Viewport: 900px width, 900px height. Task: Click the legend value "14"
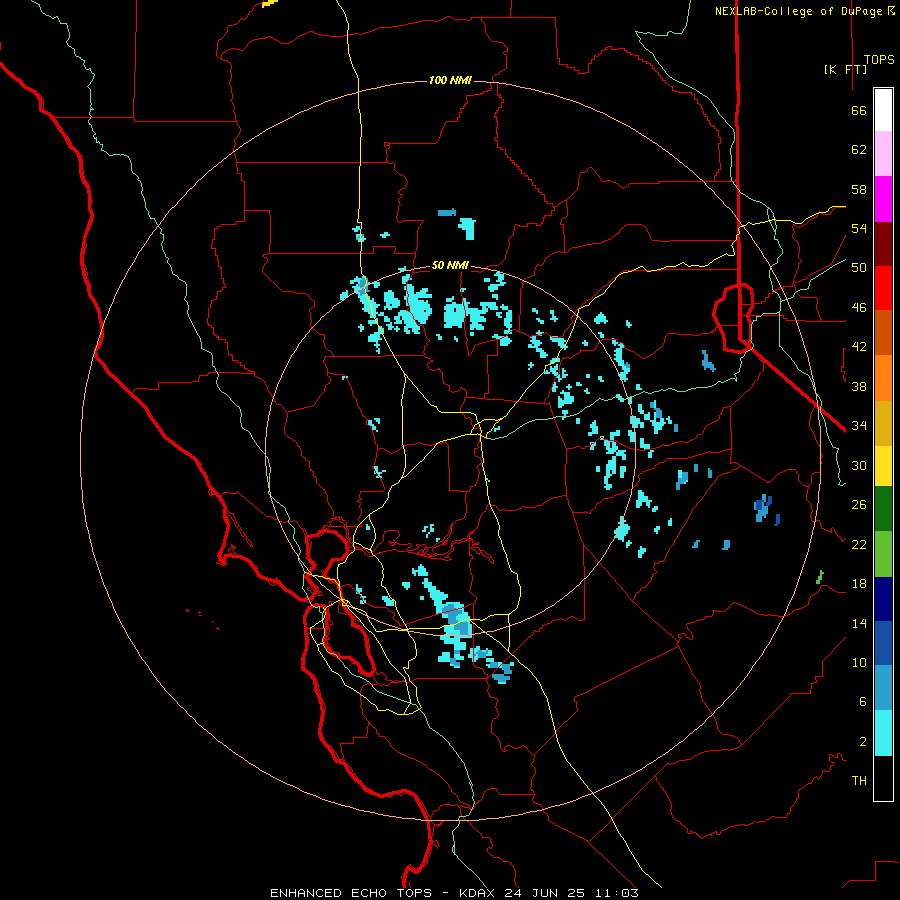tap(859, 623)
